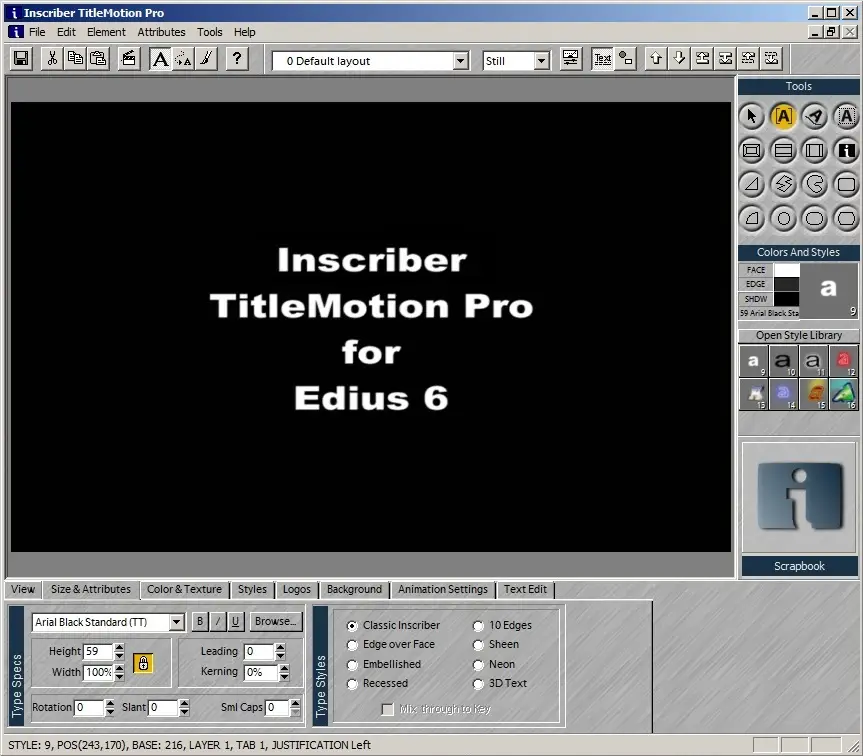Select the black i logo tool
This screenshot has width=863, height=756.
point(846,151)
